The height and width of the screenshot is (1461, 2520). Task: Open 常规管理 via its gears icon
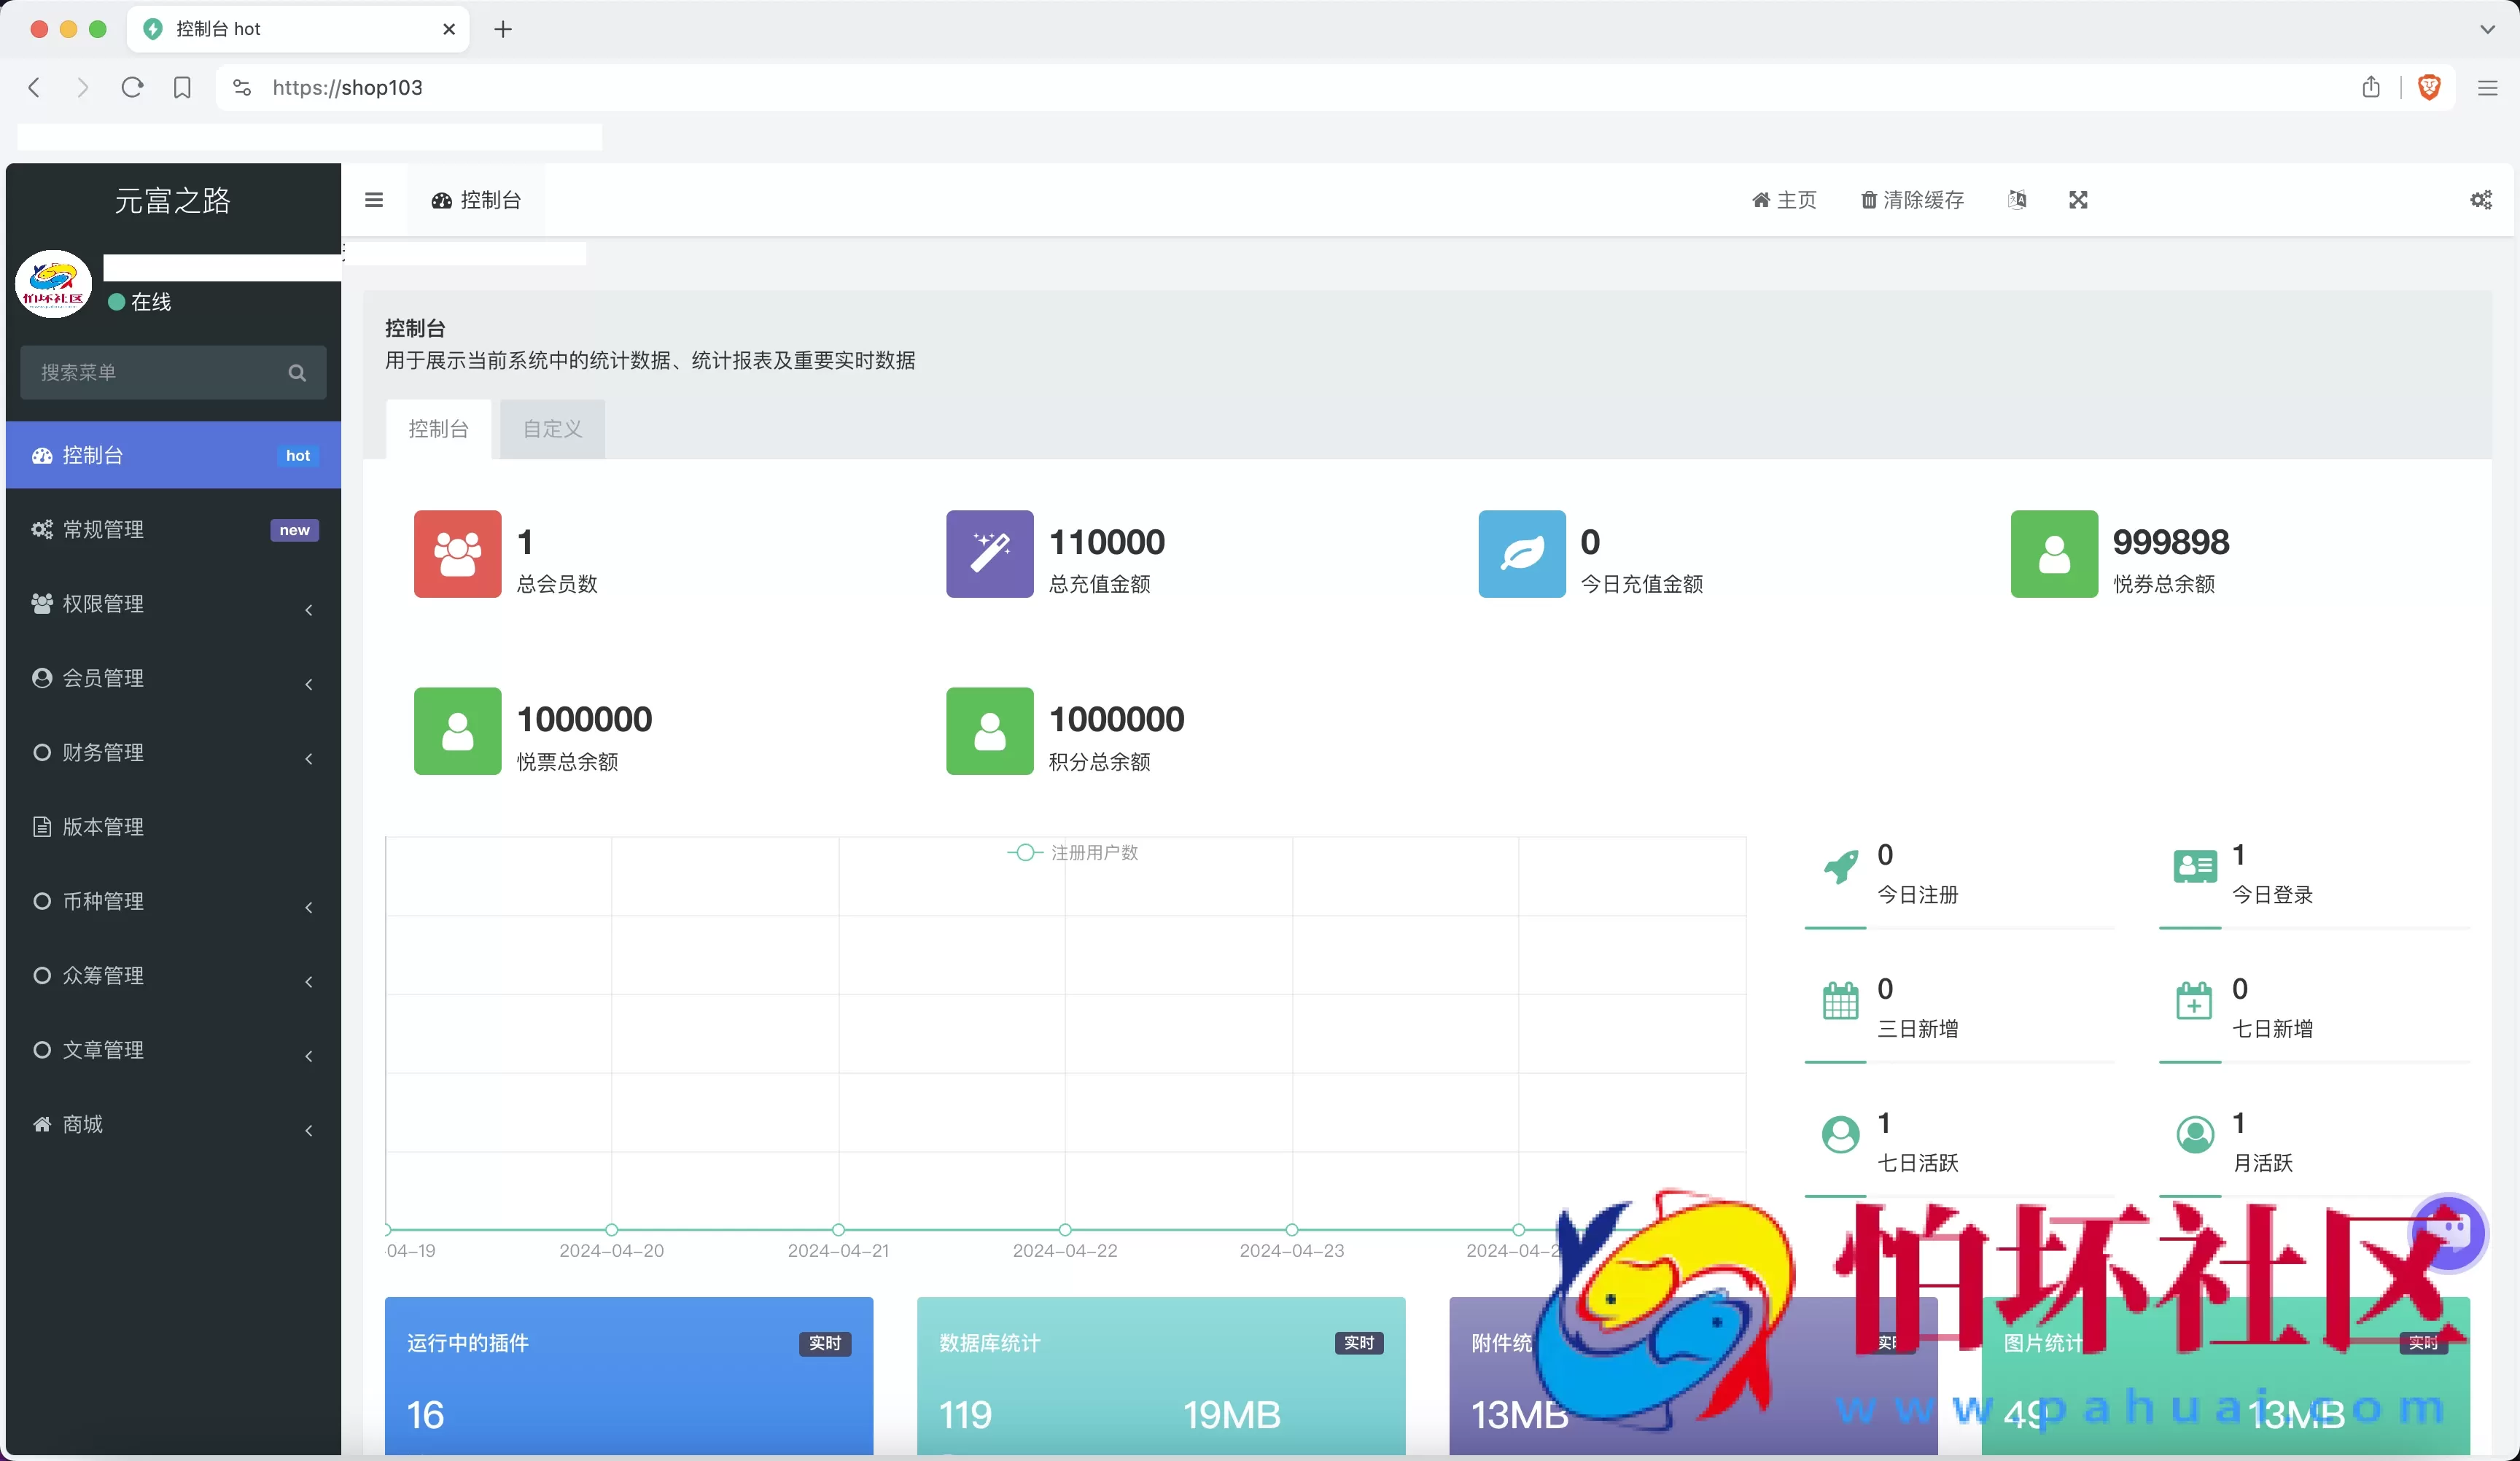(41, 530)
